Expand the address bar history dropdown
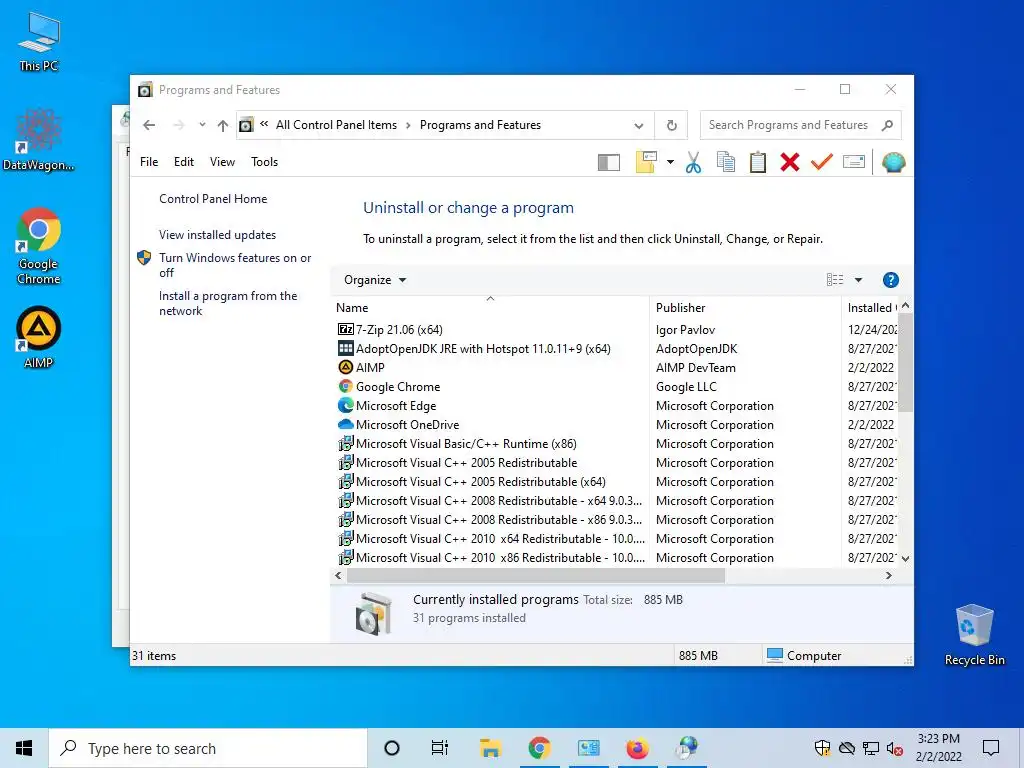Image resolution: width=1024 pixels, height=768 pixels. [x=639, y=125]
